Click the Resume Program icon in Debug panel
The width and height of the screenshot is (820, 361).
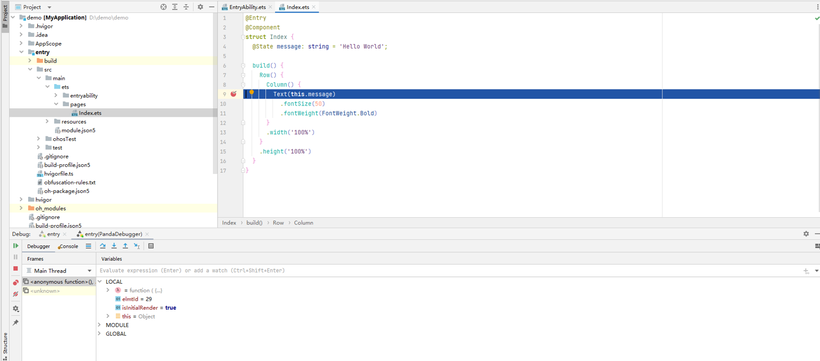coord(16,246)
